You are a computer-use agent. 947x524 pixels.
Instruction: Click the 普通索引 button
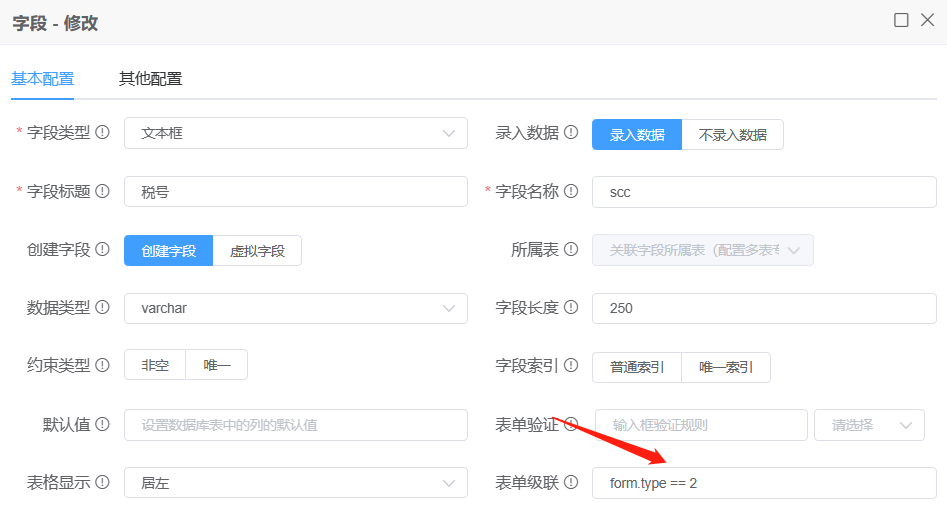[x=637, y=367]
